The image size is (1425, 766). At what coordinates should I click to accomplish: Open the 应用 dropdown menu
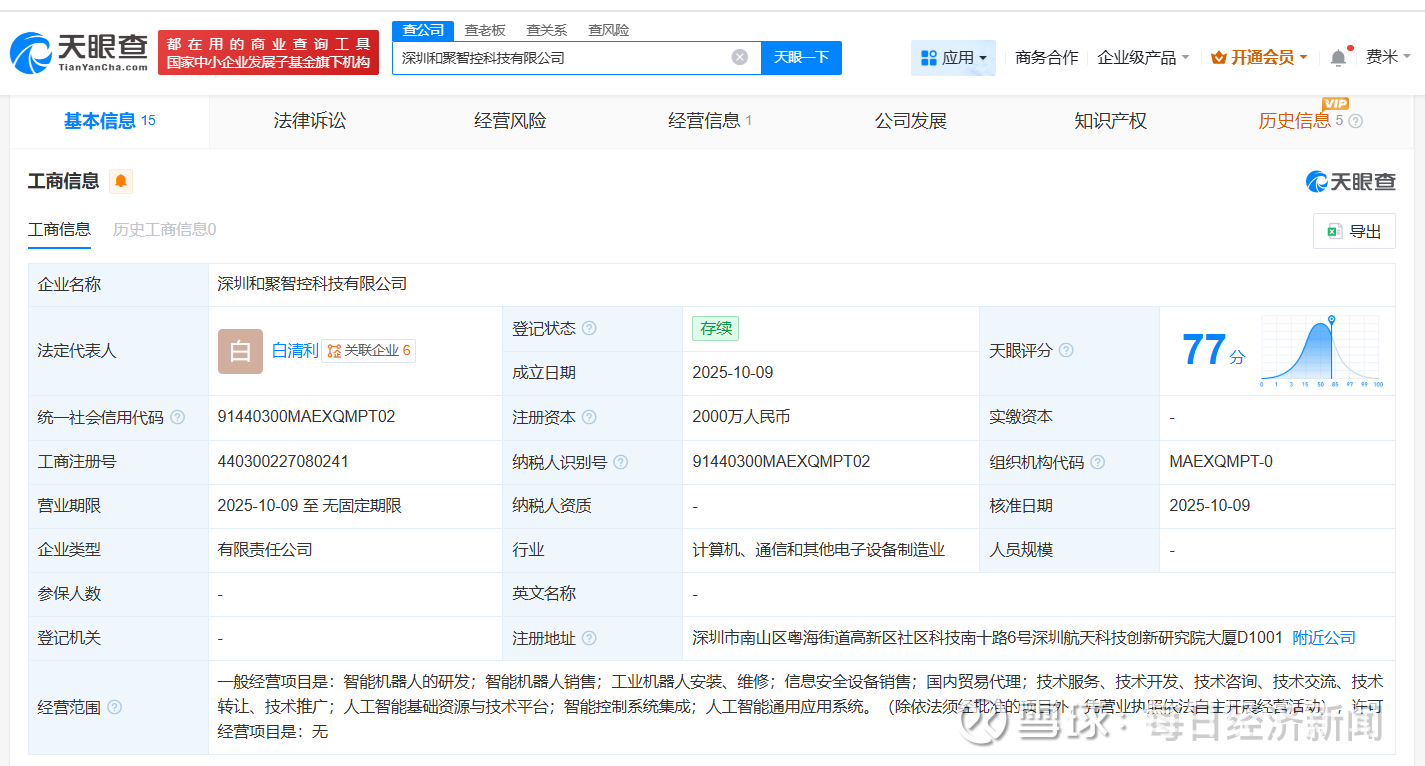pos(953,58)
